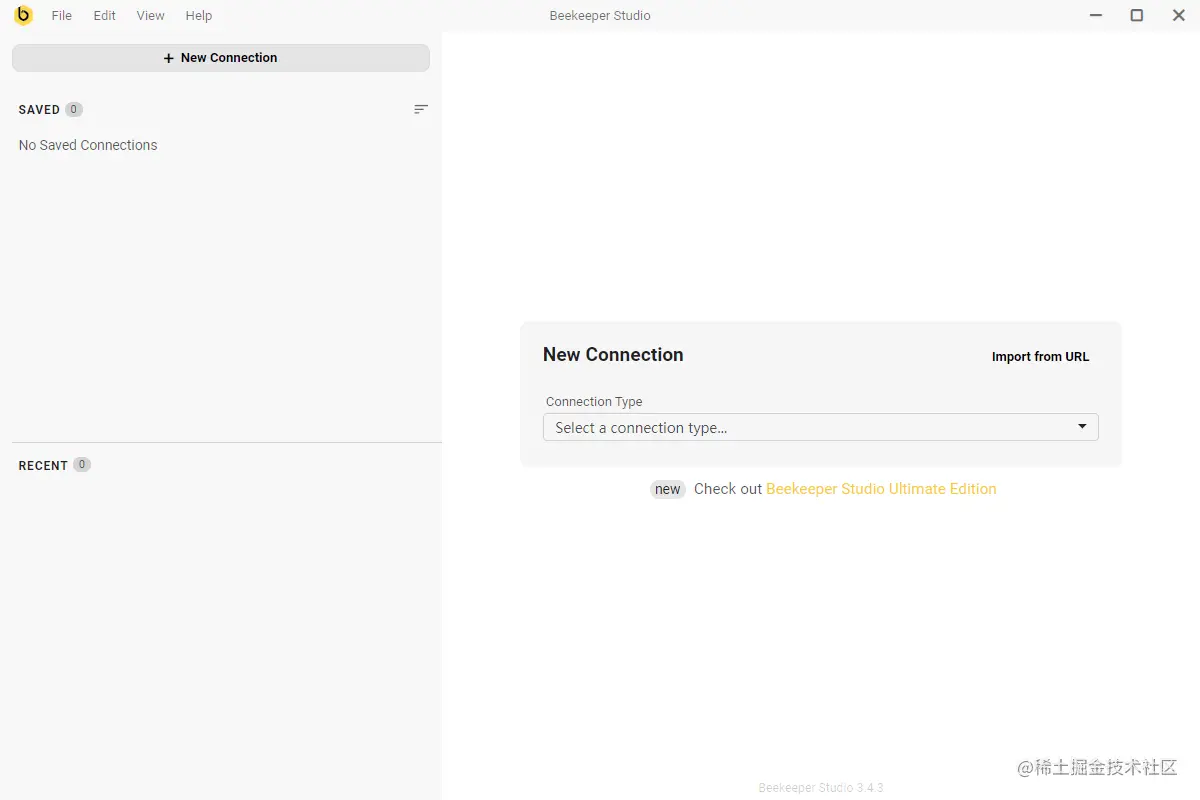Click the New Connection card heading
Screen dimensions: 1200x800
613,355
